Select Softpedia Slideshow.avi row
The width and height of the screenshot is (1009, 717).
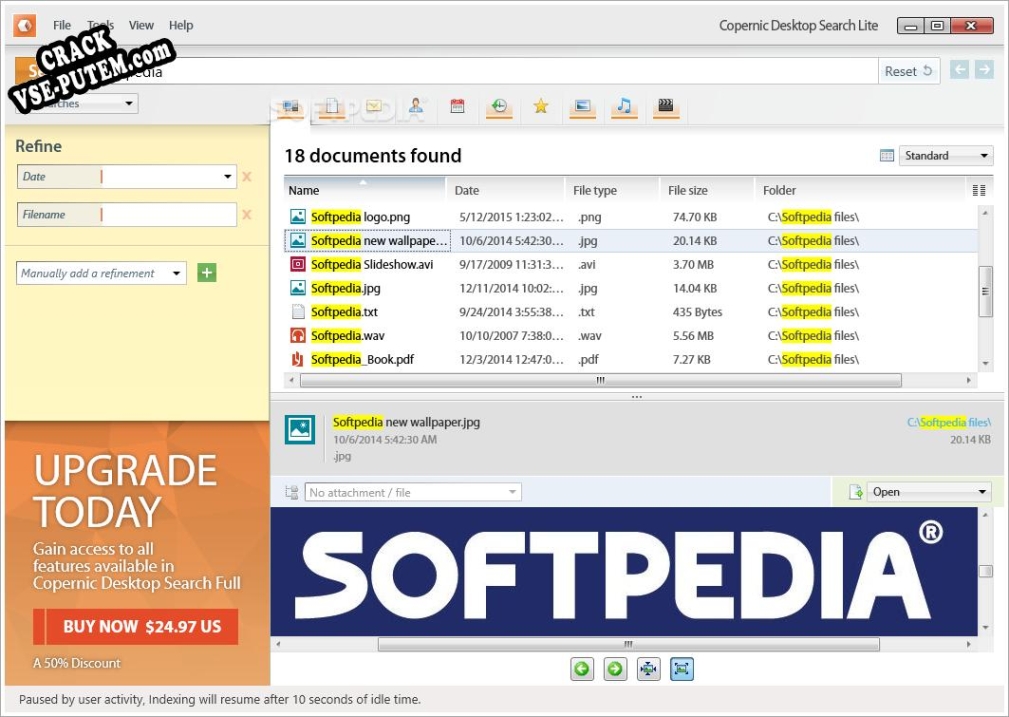point(631,265)
